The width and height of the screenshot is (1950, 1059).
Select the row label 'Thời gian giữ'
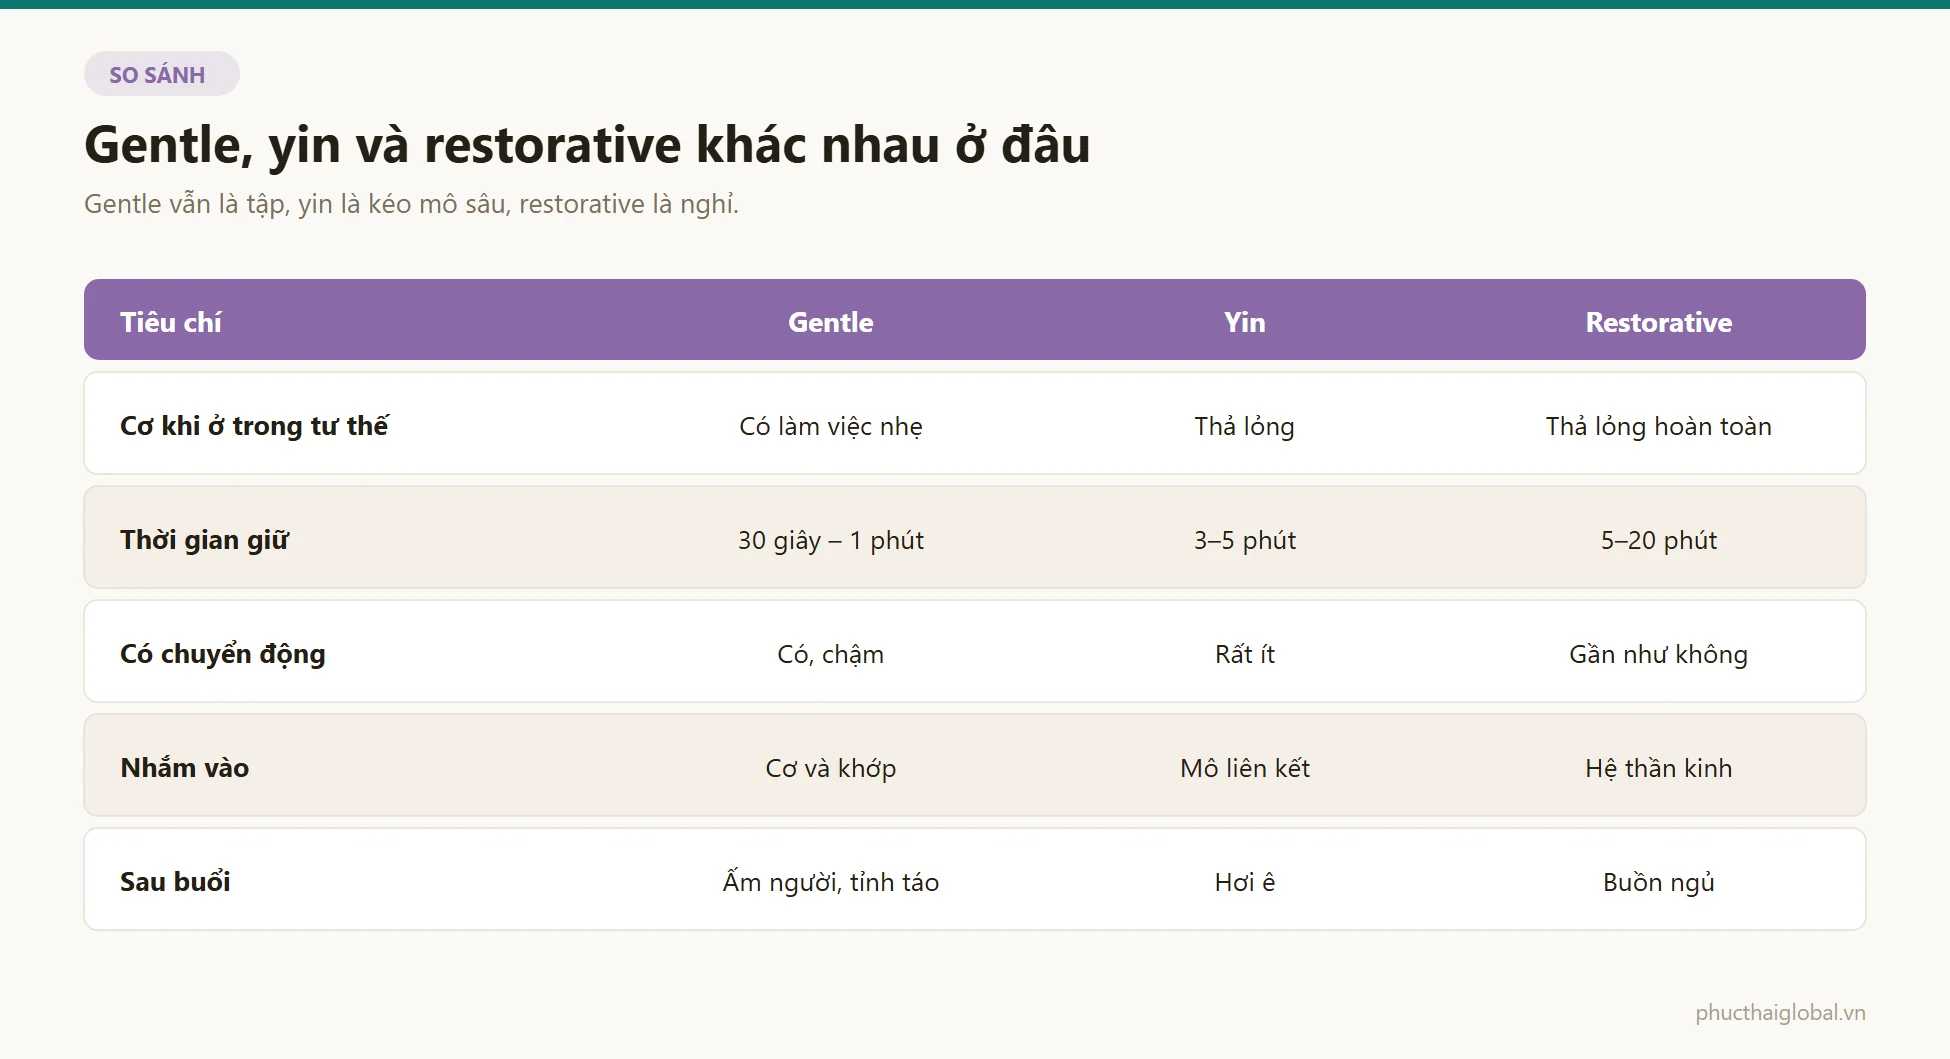[x=204, y=540]
